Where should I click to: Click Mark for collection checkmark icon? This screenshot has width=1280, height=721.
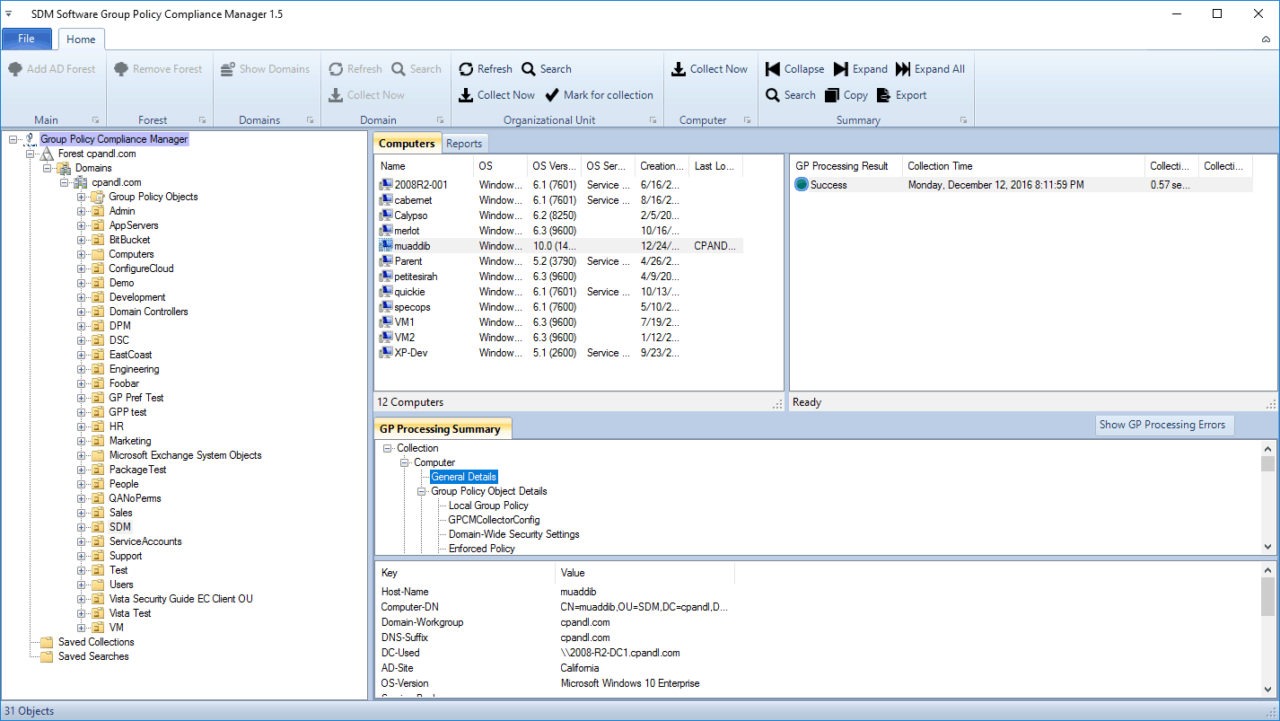(x=552, y=95)
